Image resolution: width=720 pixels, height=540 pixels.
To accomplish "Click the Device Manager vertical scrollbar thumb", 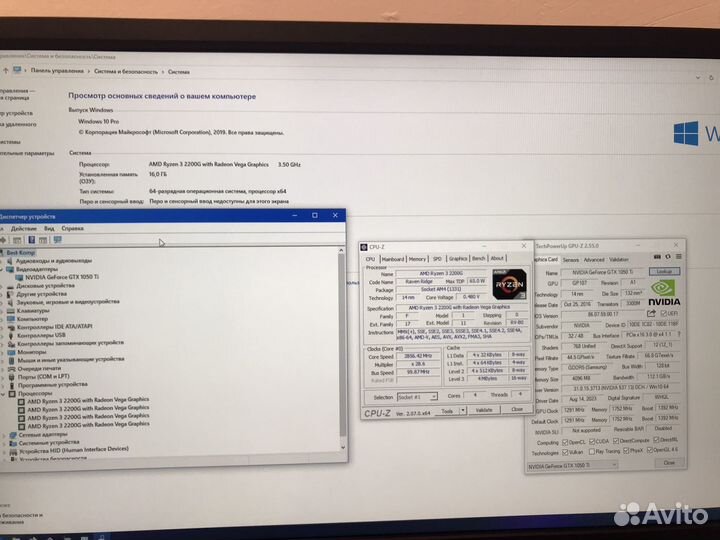I will pyautogui.click(x=342, y=344).
